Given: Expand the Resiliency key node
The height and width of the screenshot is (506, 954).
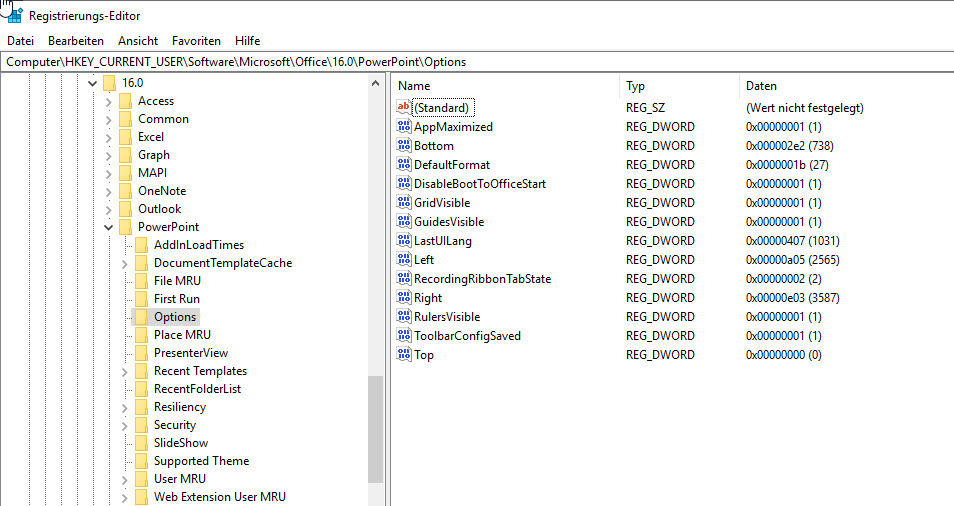Looking at the screenshot, I should point(124,407).
